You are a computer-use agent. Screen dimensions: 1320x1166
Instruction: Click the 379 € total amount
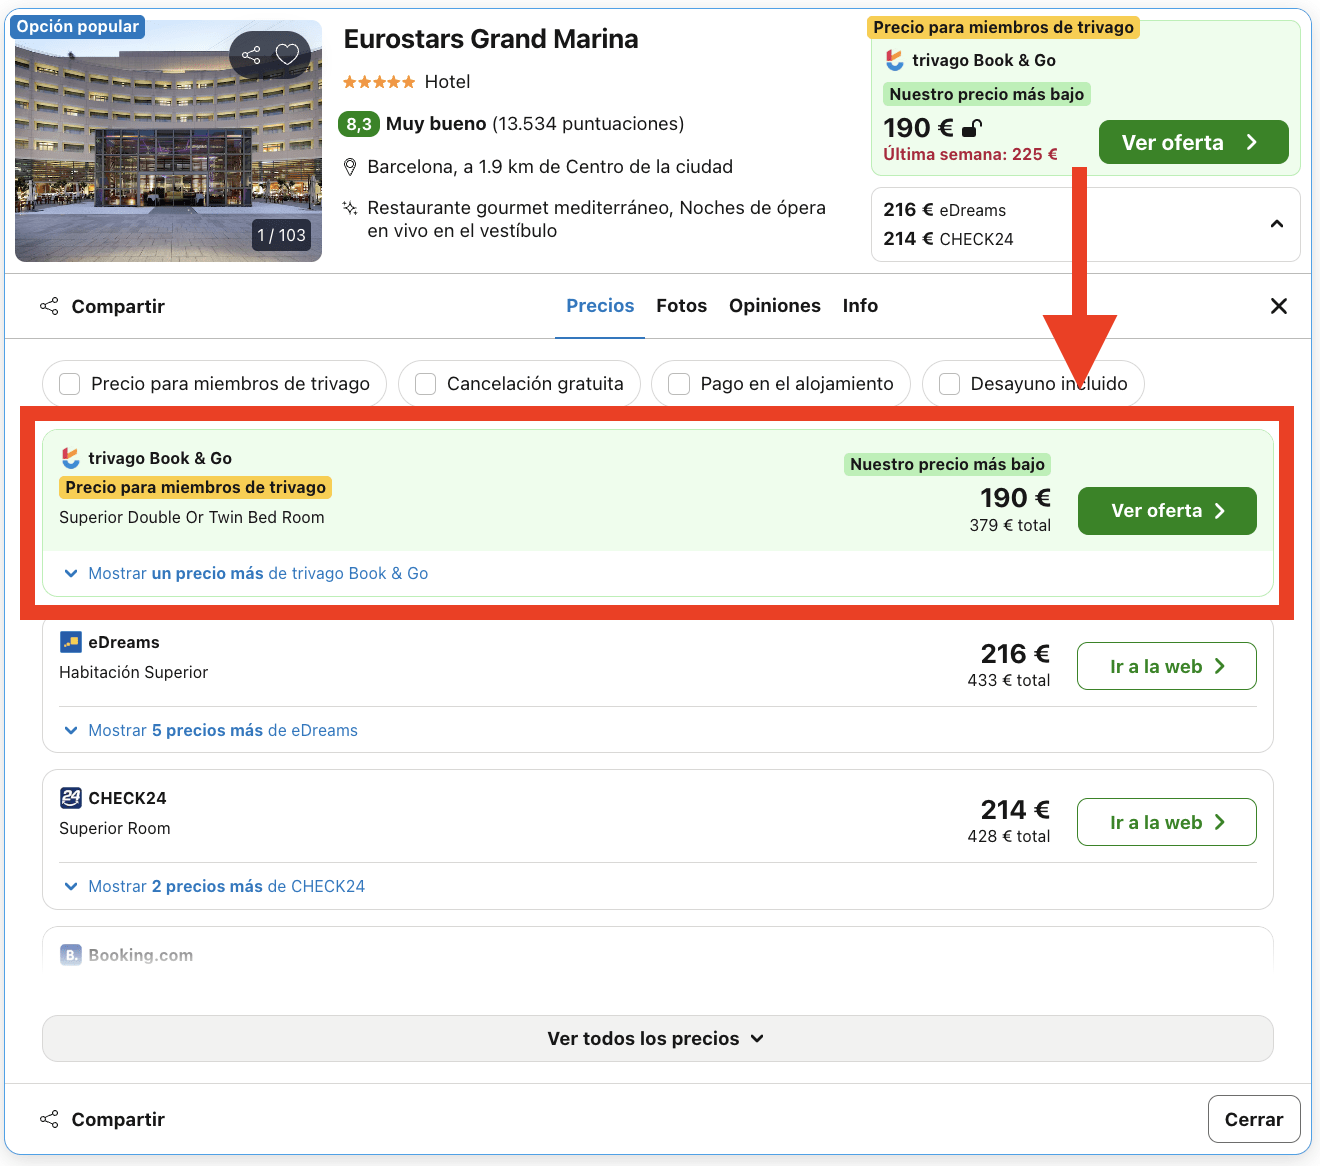pyautogui.click(x=1010, y=525)
